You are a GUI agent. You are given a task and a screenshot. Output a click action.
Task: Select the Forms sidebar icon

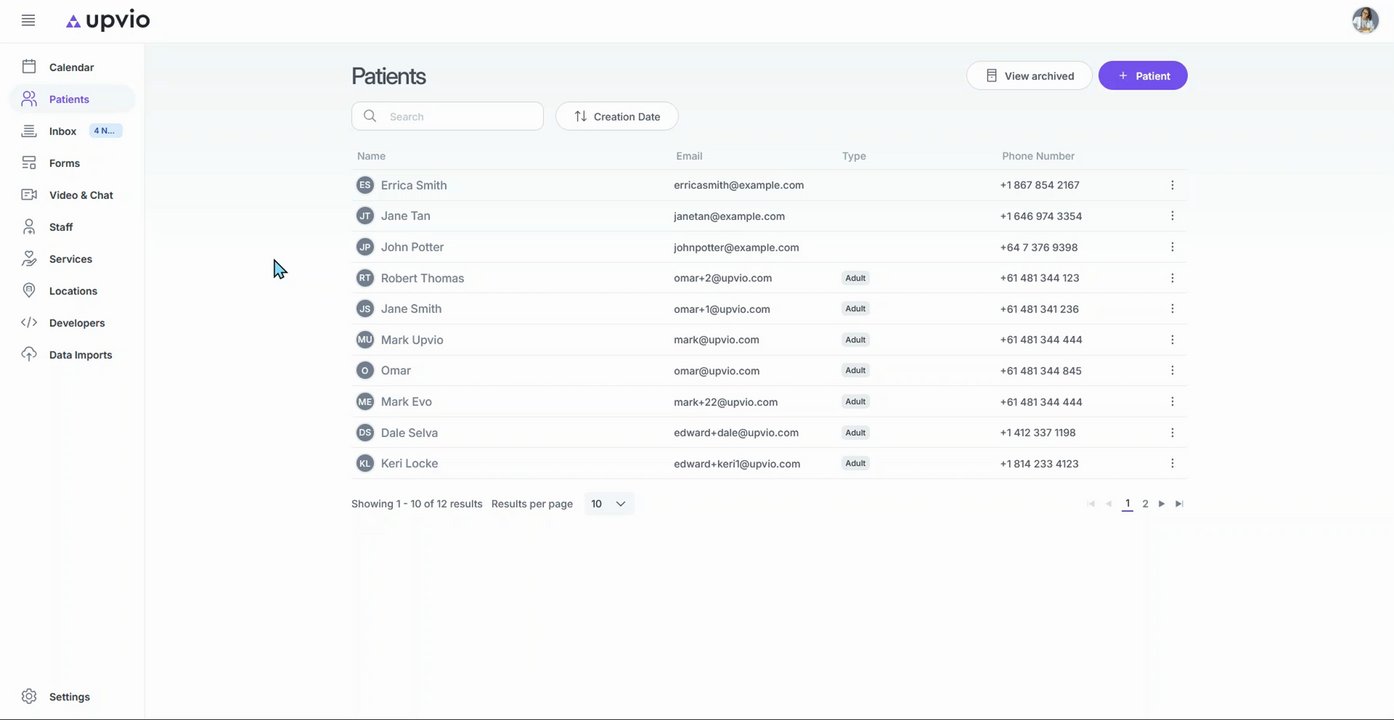click(29, 163)
